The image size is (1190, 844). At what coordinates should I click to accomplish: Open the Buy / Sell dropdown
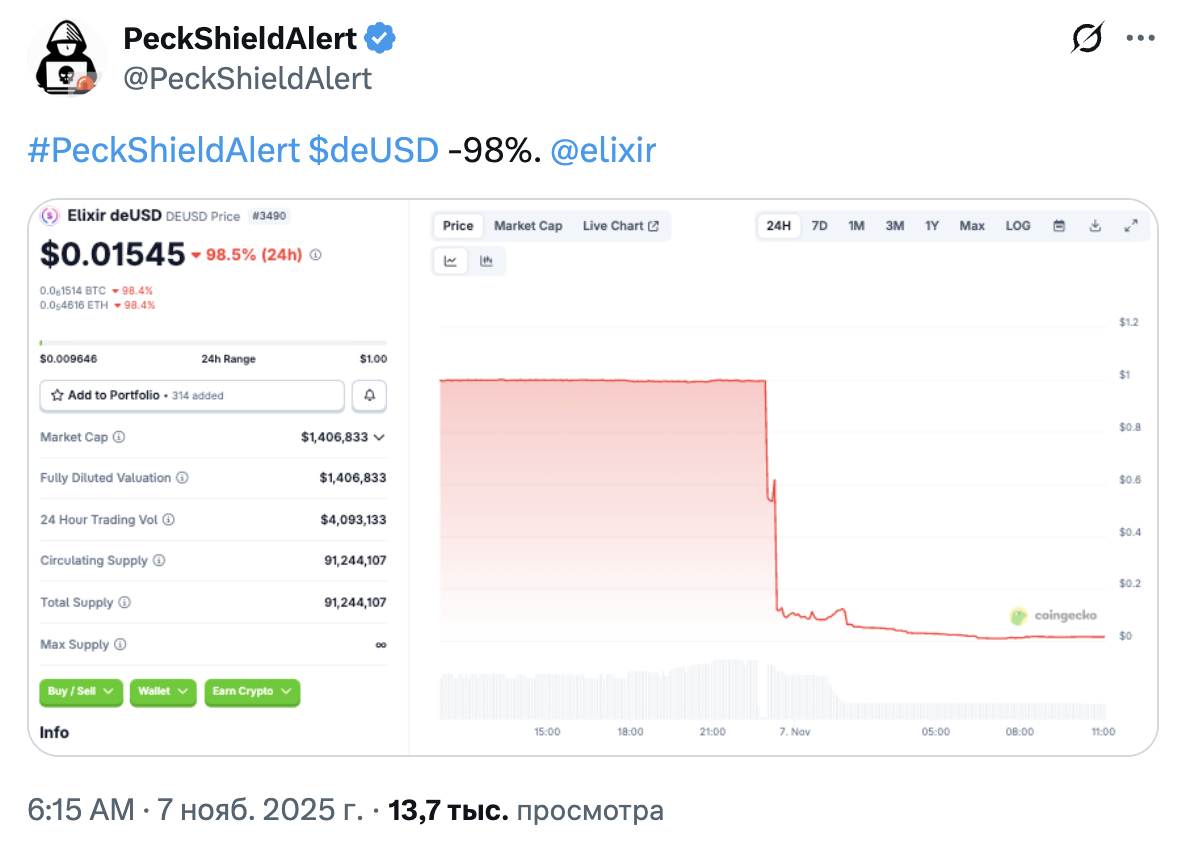tap(80, 692)
